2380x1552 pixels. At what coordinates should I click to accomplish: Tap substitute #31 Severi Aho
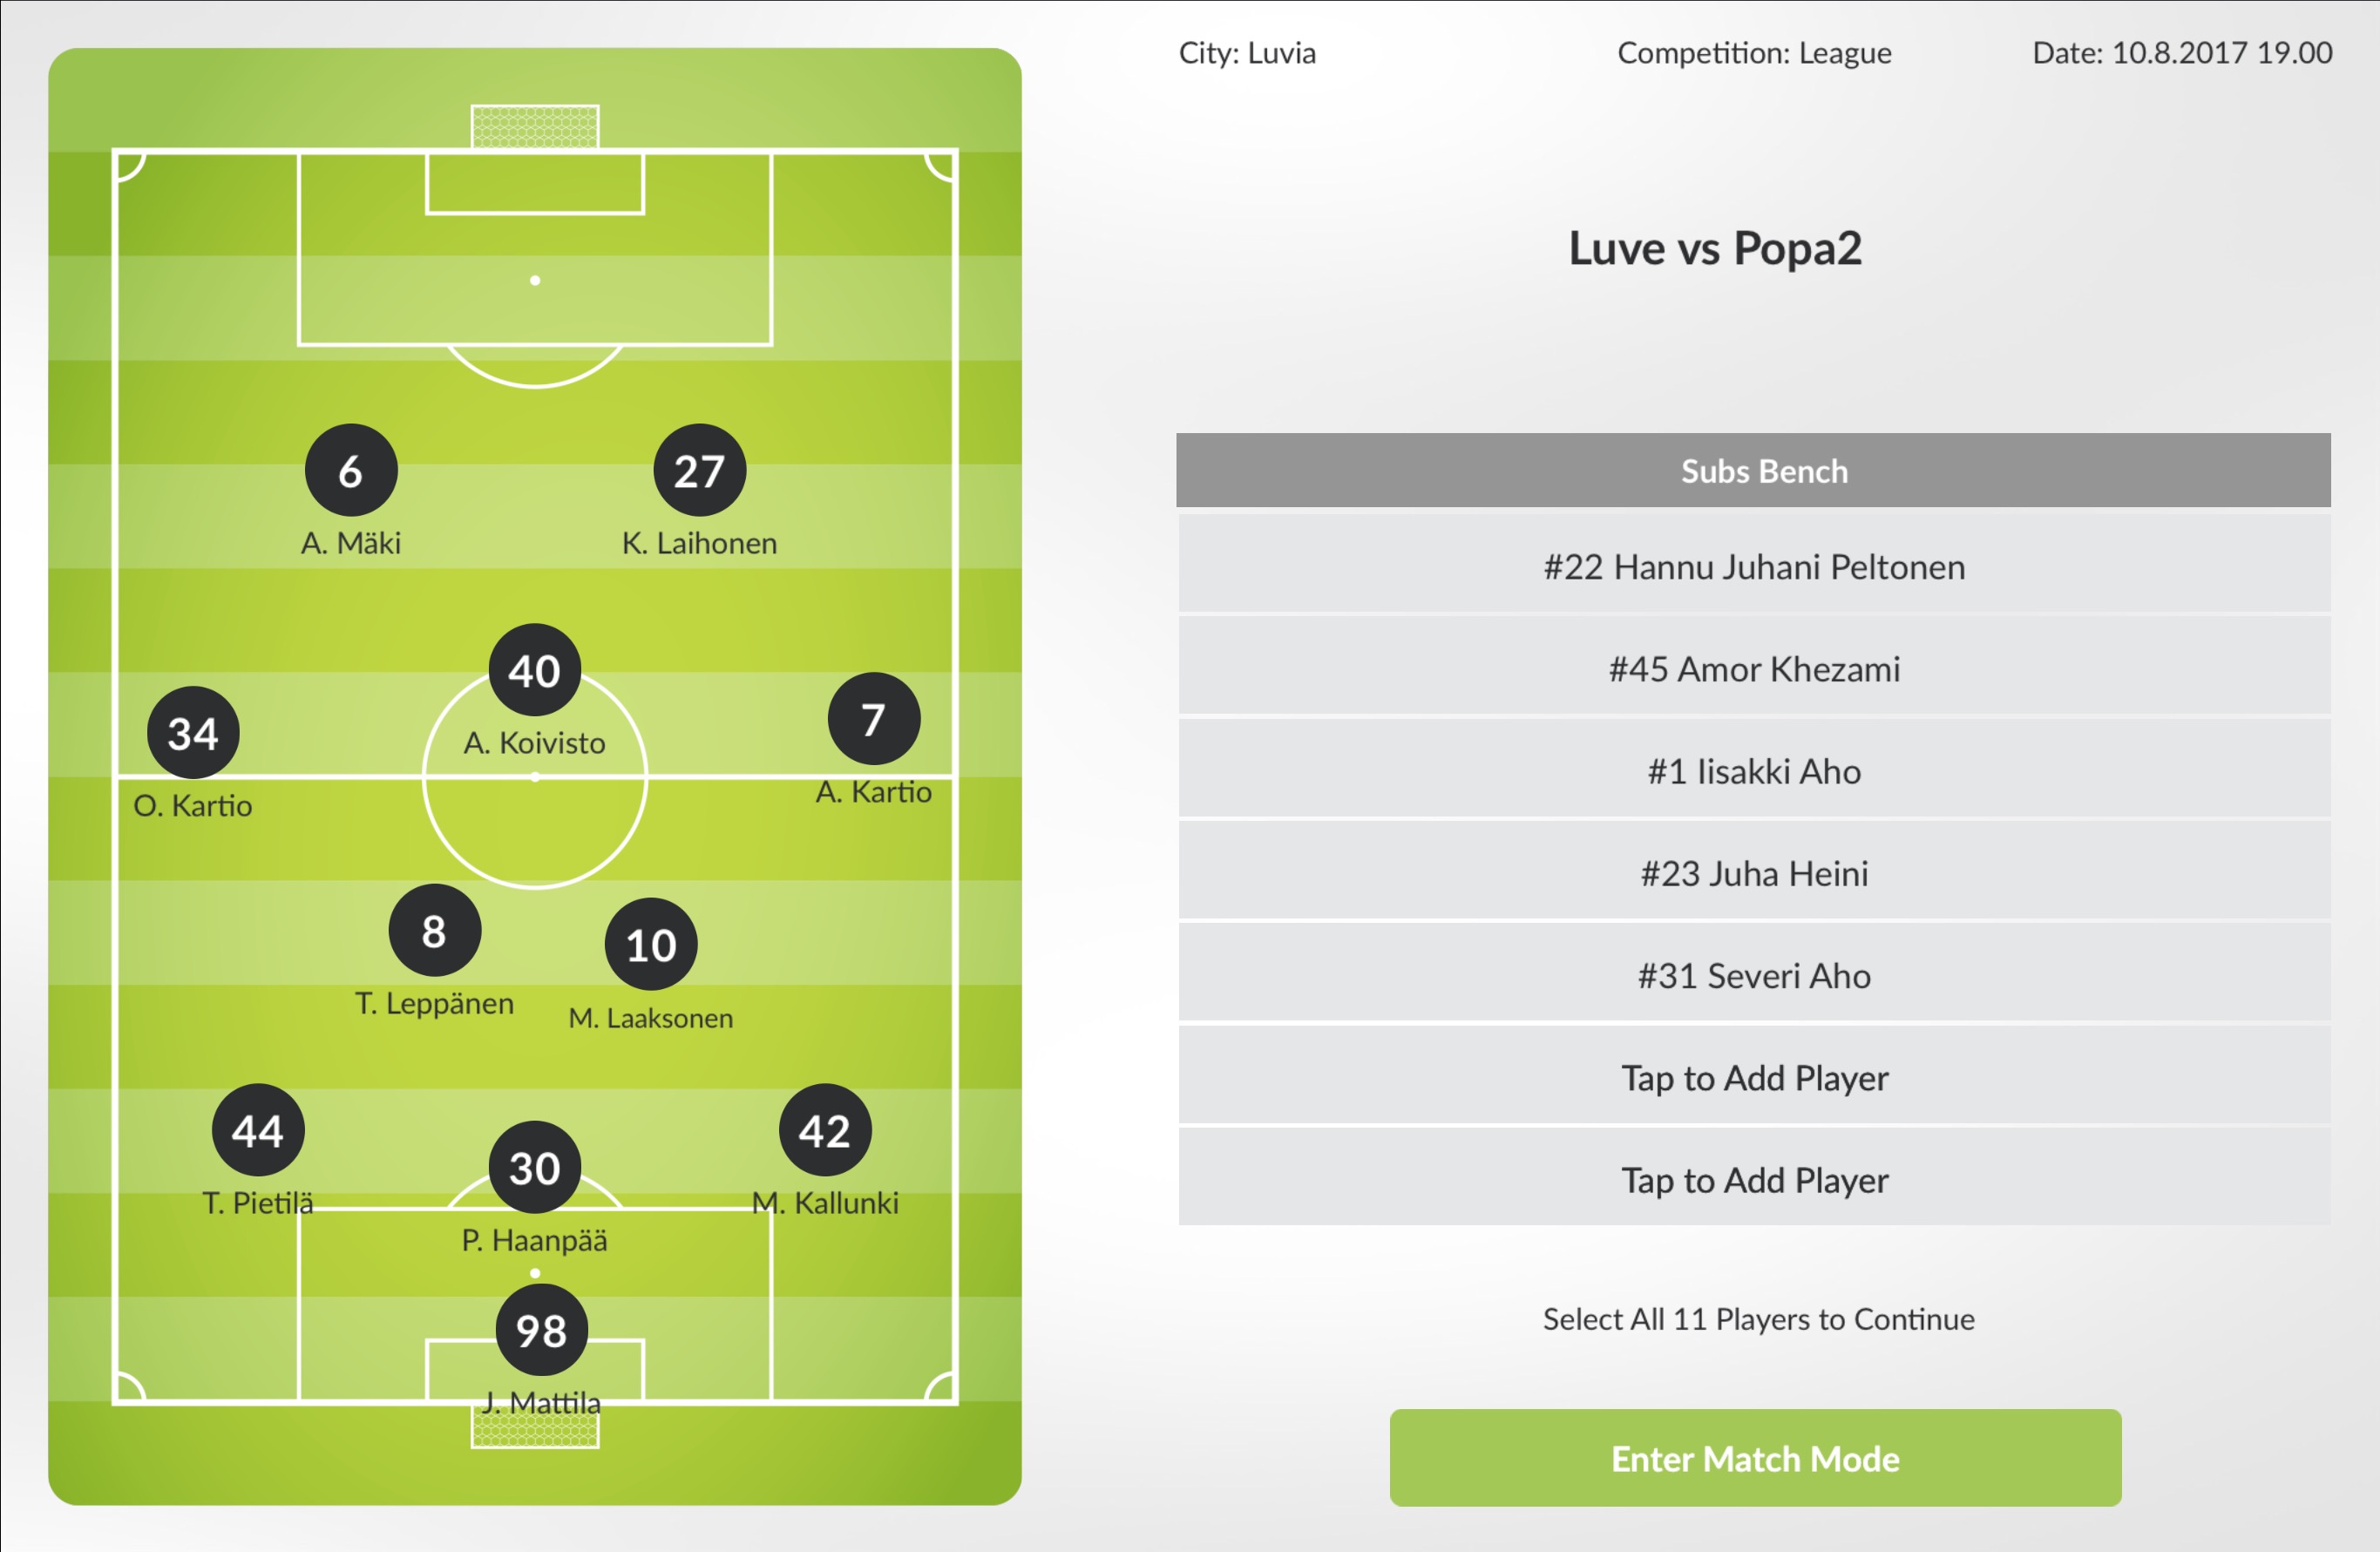[1754, 975]
